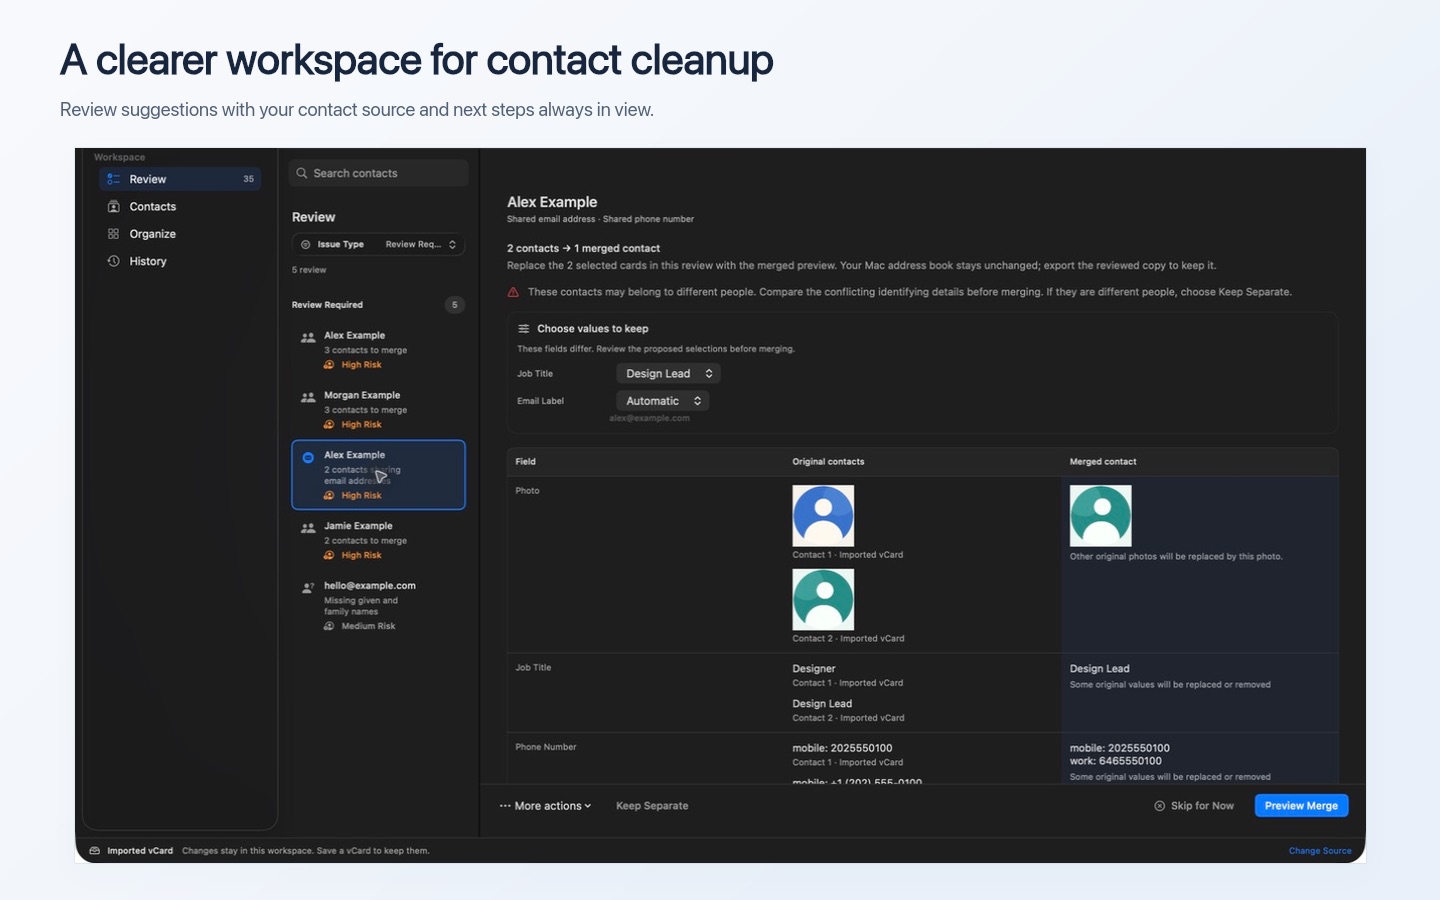Expand the More actions menu

pos(546,806)
